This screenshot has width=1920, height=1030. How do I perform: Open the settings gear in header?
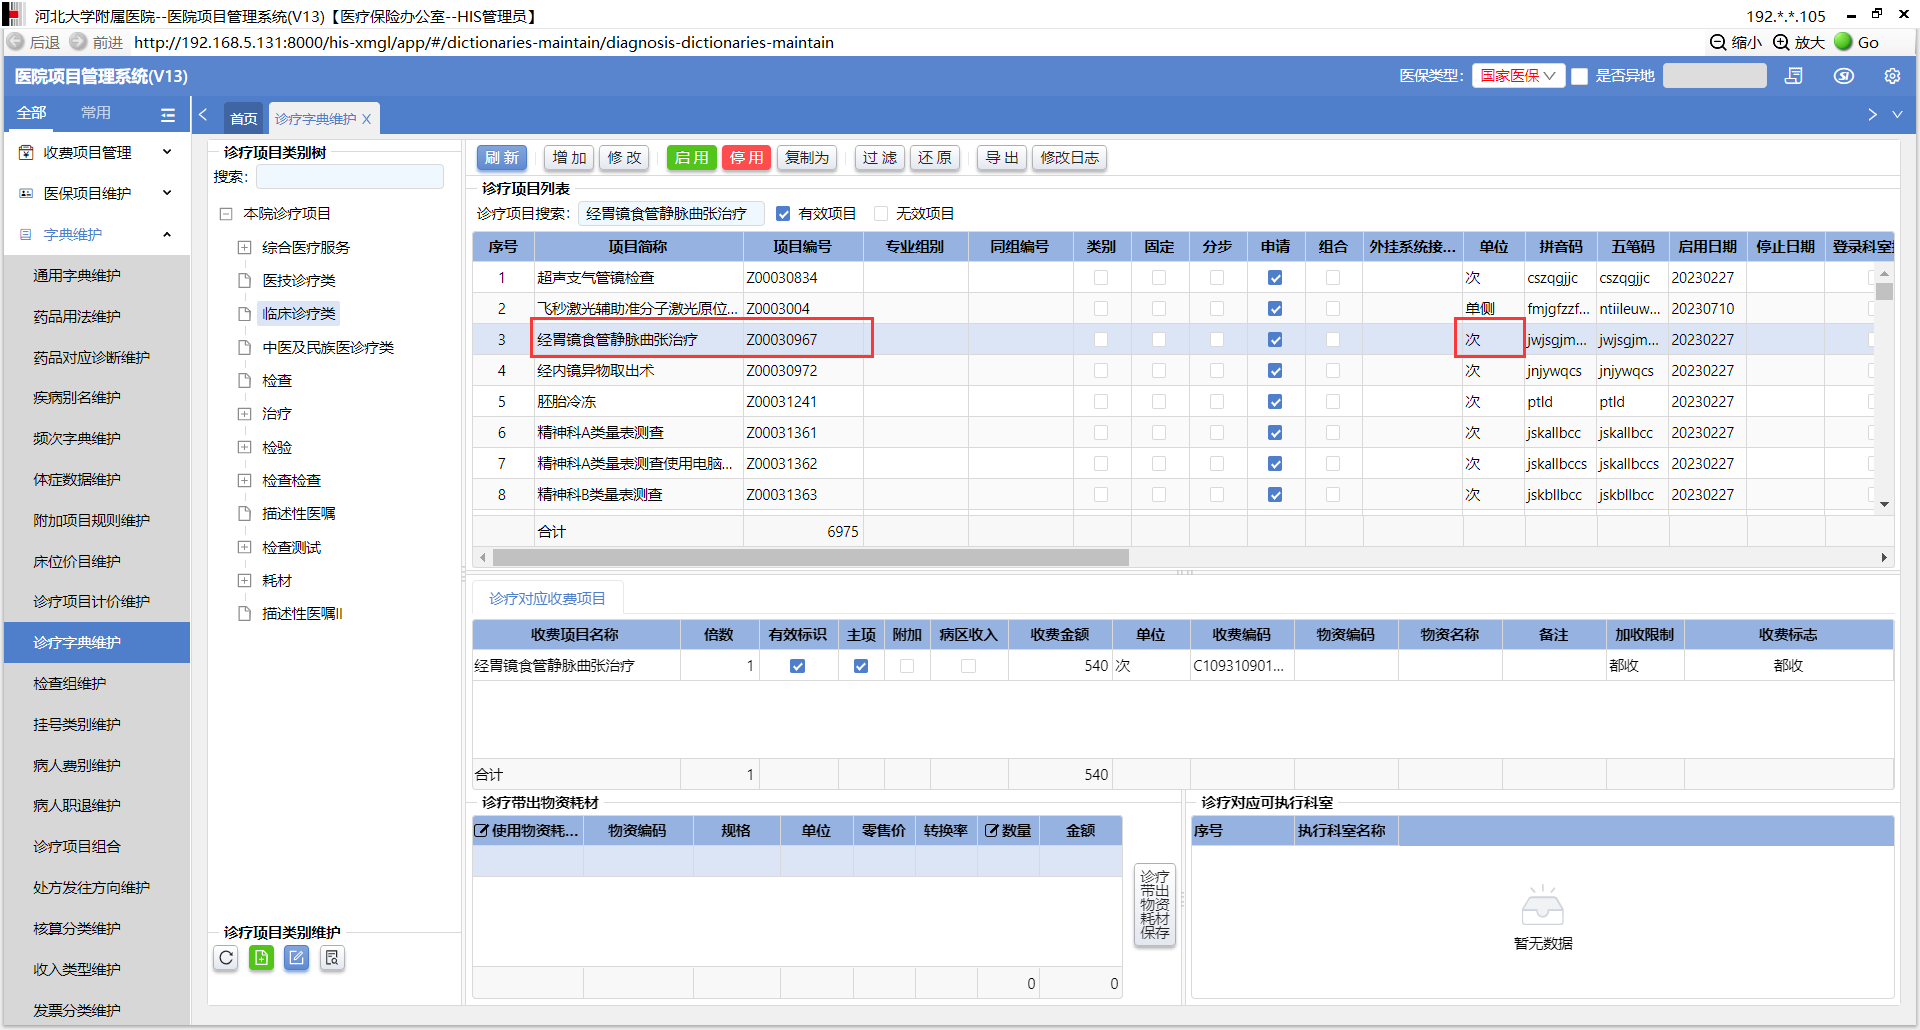pyautogui.click(x=1892, y=76)
